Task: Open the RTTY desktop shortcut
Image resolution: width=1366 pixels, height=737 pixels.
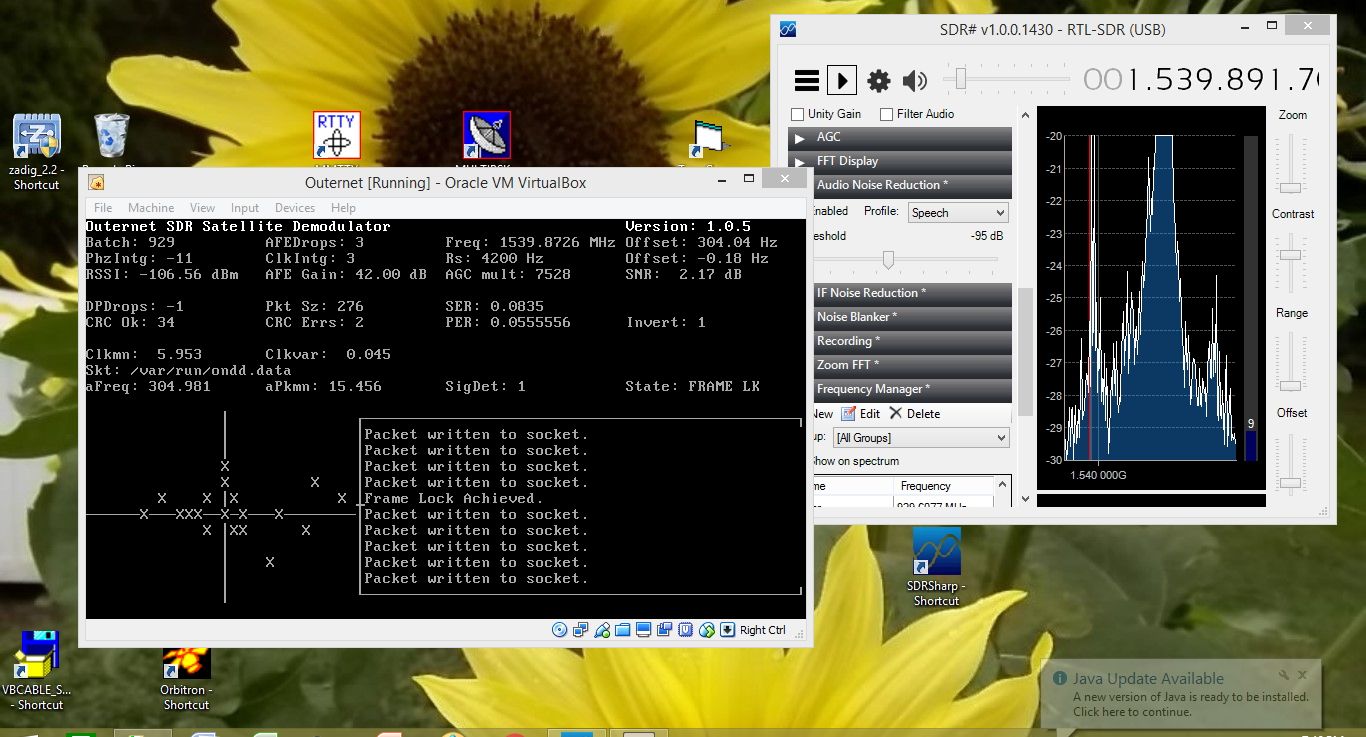Action: (x=336, y=137)
